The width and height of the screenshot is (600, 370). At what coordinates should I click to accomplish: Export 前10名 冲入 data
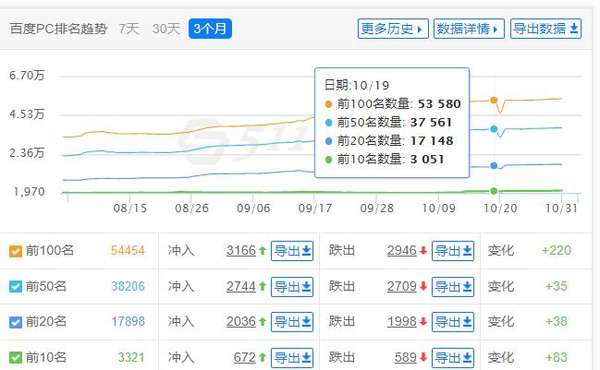[292, 358]
